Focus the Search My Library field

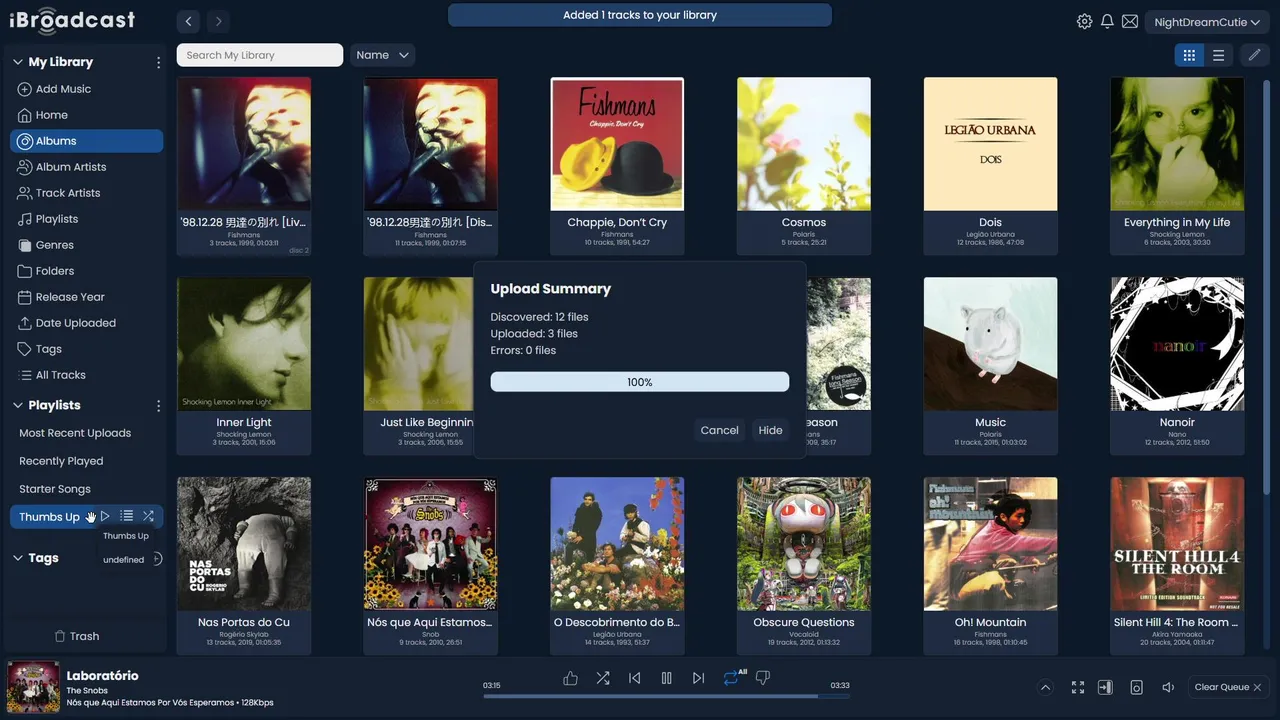(260, 55)
